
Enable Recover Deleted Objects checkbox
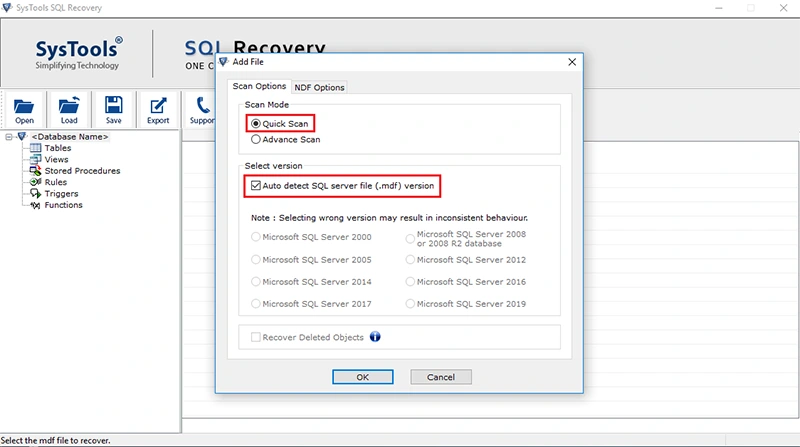pyautogui.click(x=256, y=337)
